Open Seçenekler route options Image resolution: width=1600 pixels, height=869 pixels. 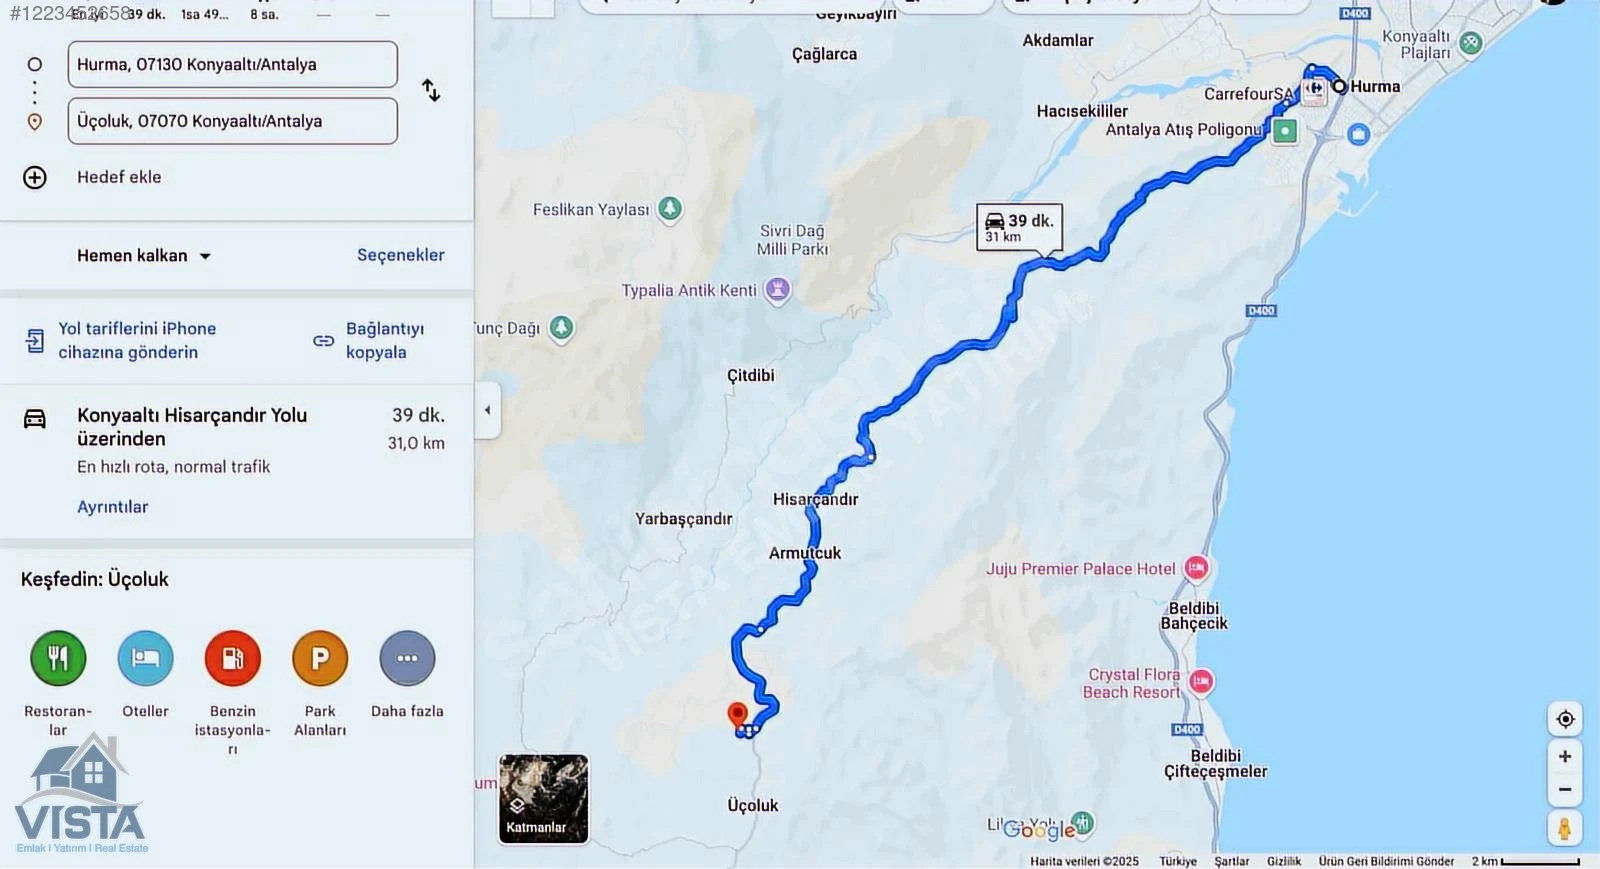coord(401,255)
